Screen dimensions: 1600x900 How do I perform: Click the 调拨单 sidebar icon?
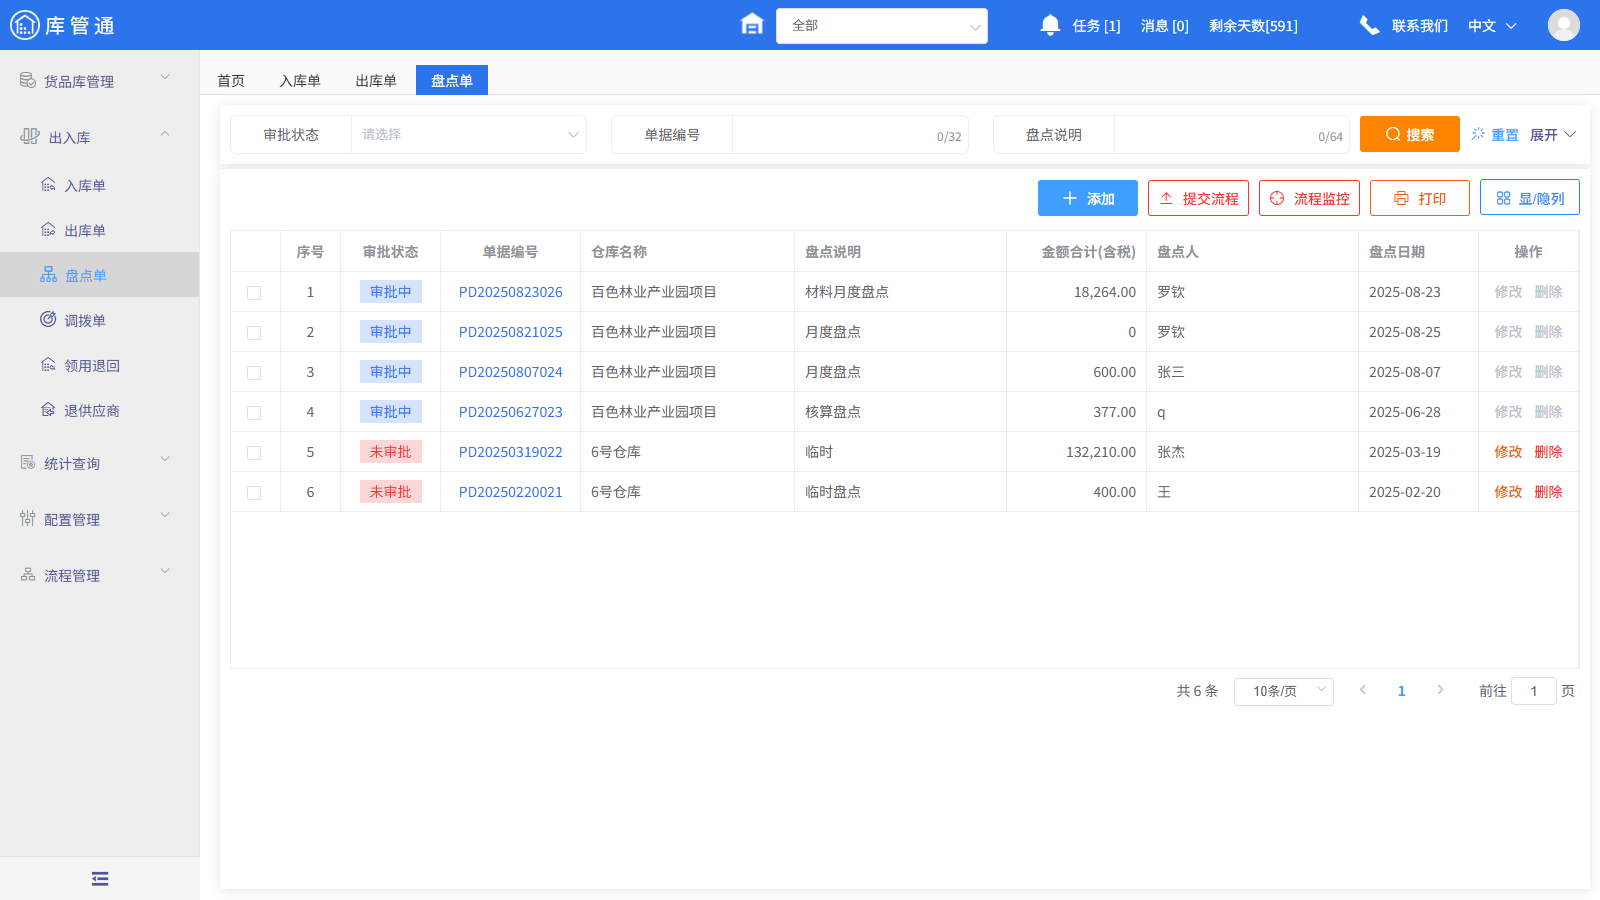pyautogui.click(x=48, y=319)
